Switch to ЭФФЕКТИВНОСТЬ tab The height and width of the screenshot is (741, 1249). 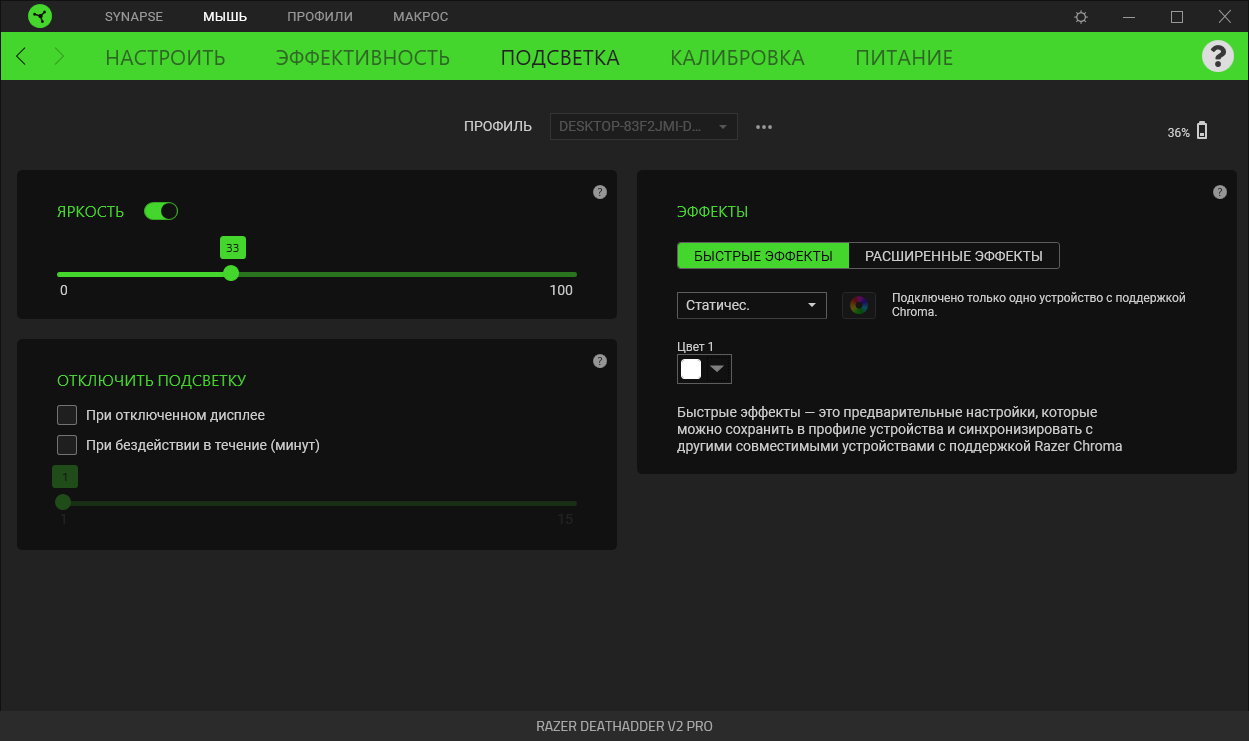point(363,57)
